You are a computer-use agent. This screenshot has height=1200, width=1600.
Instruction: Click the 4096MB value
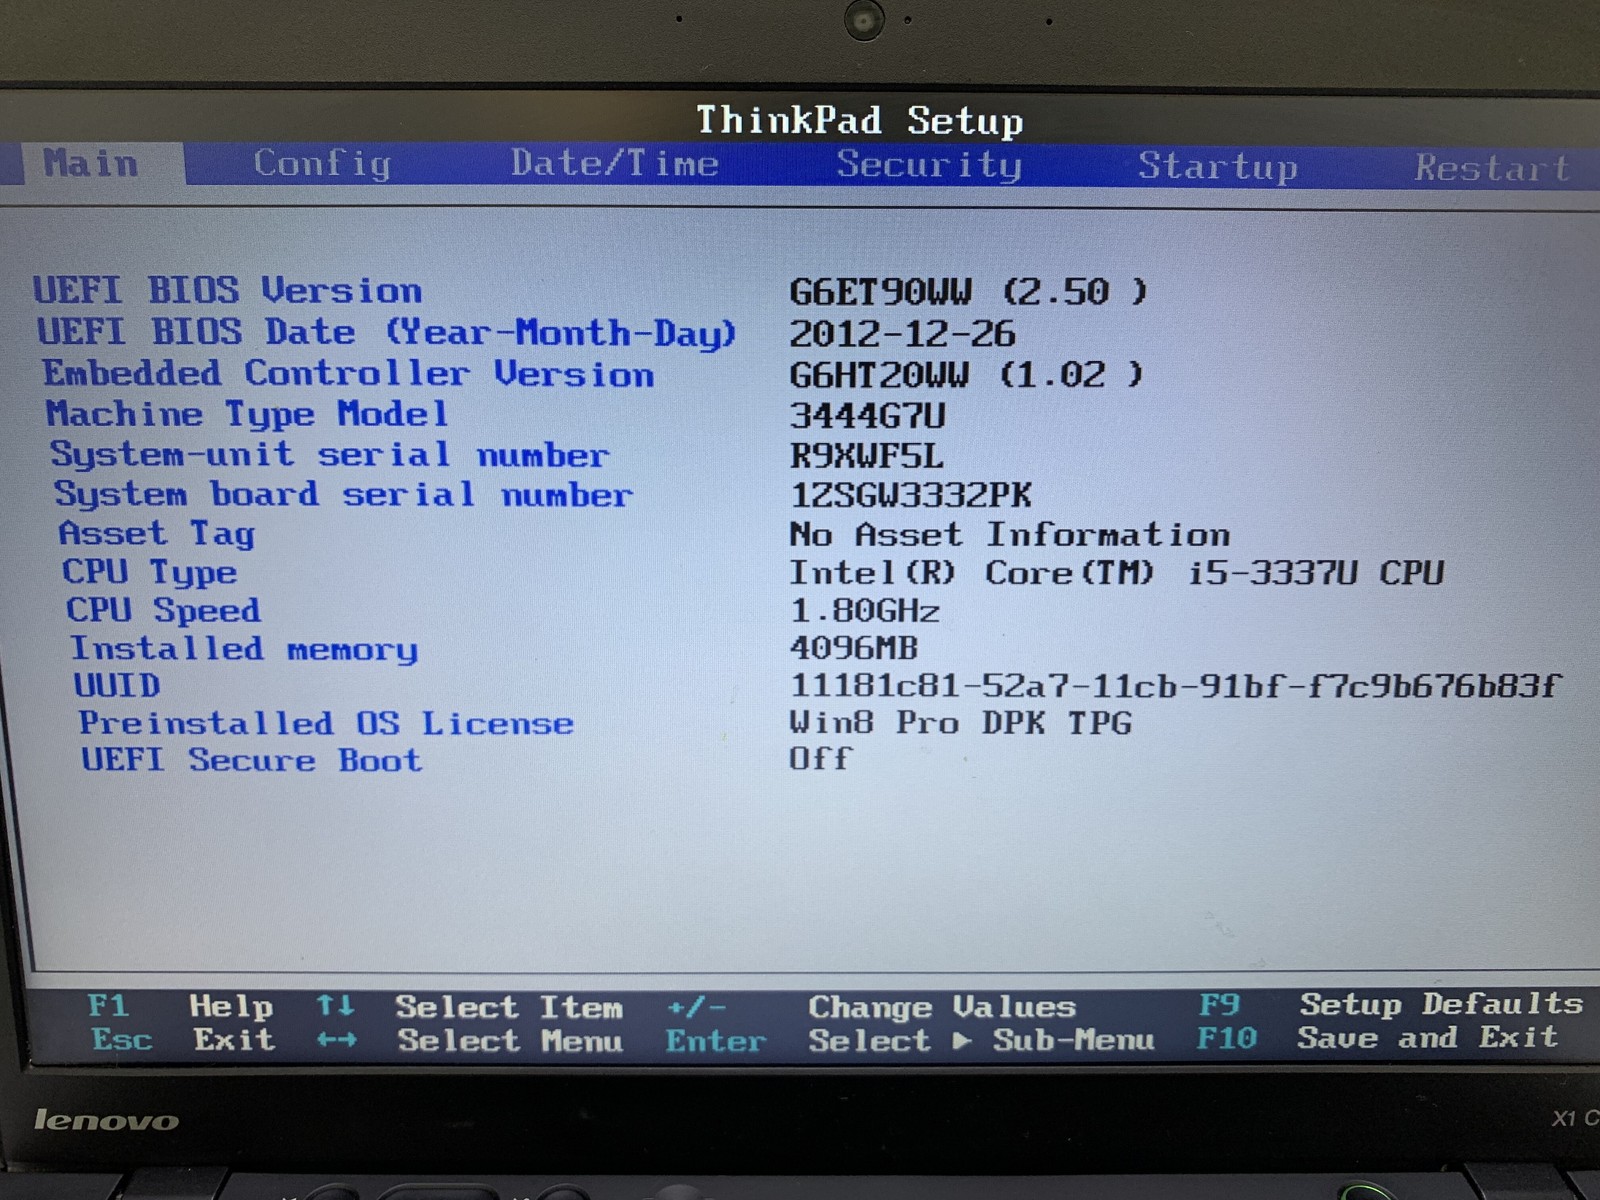853,648
